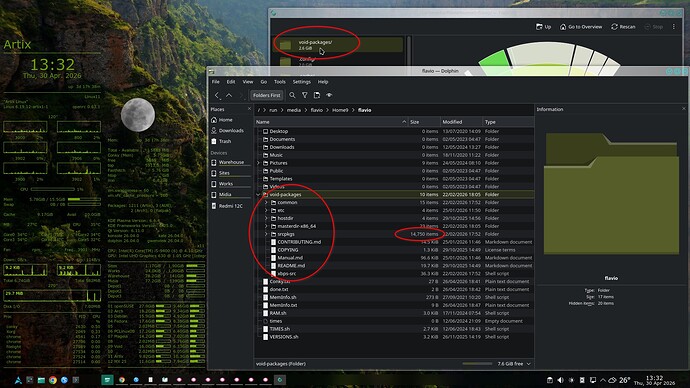Select the VERSIONS.sh file

[x=394, y=337]
